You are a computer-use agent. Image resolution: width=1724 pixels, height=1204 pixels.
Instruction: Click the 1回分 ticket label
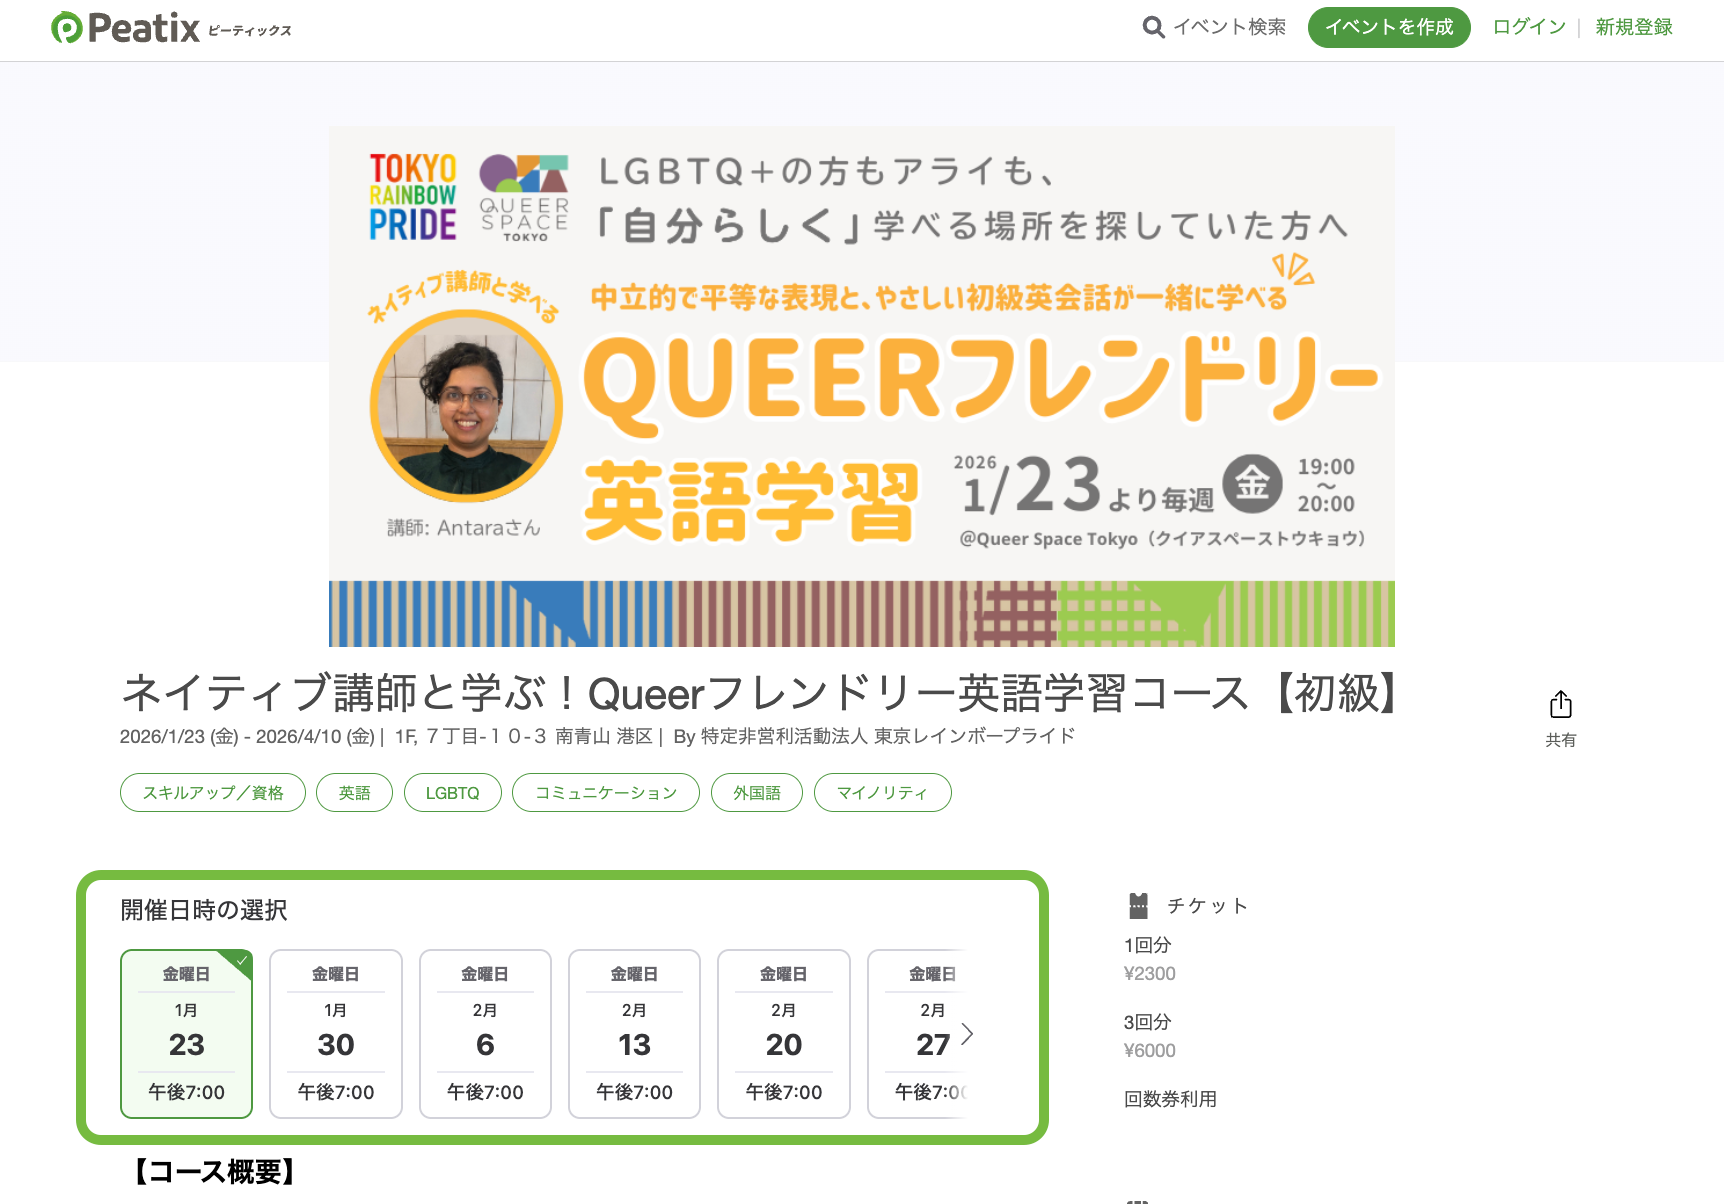pos(1147,945)
